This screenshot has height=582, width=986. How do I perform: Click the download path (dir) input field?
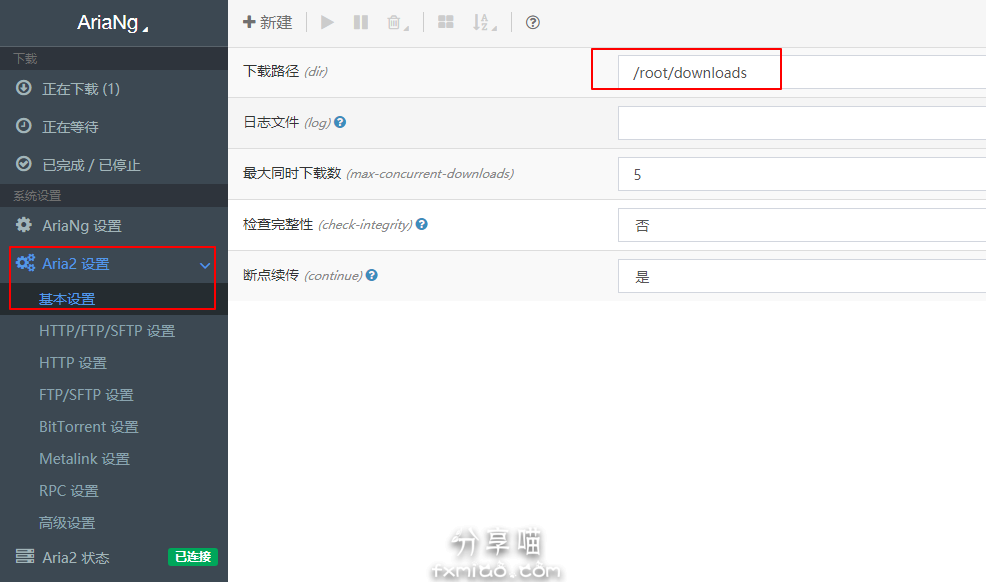pos(802,72)
